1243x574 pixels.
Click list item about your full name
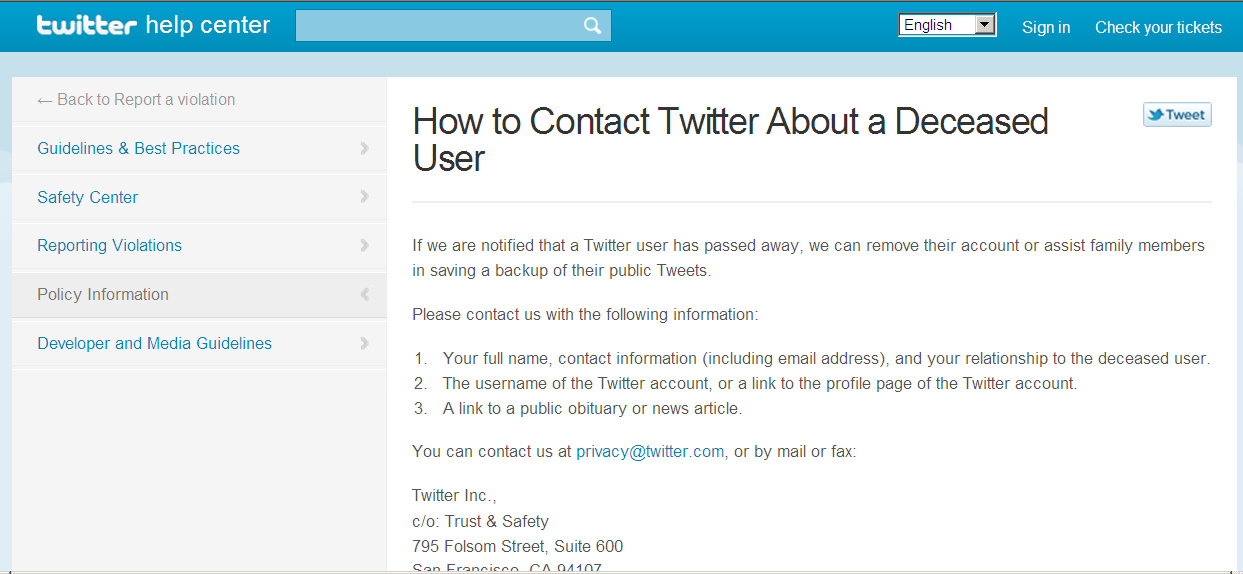point(826,358)
